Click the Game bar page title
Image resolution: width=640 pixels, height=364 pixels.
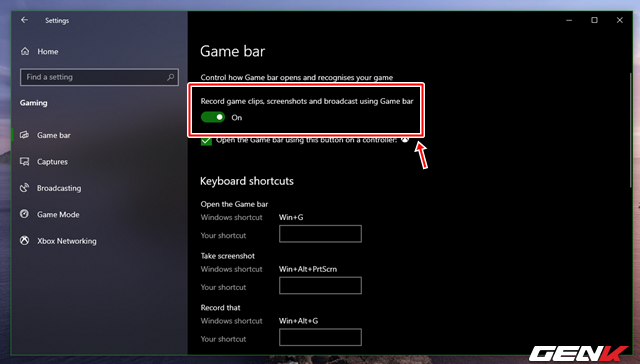click(x=233, y=51)
